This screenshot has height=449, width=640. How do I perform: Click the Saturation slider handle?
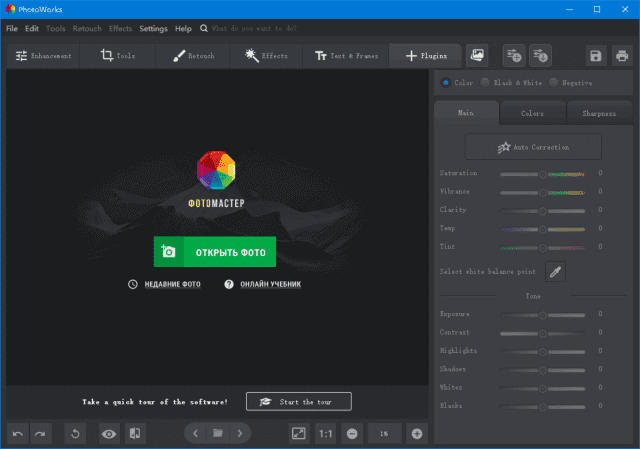click(x=543, y=174)
